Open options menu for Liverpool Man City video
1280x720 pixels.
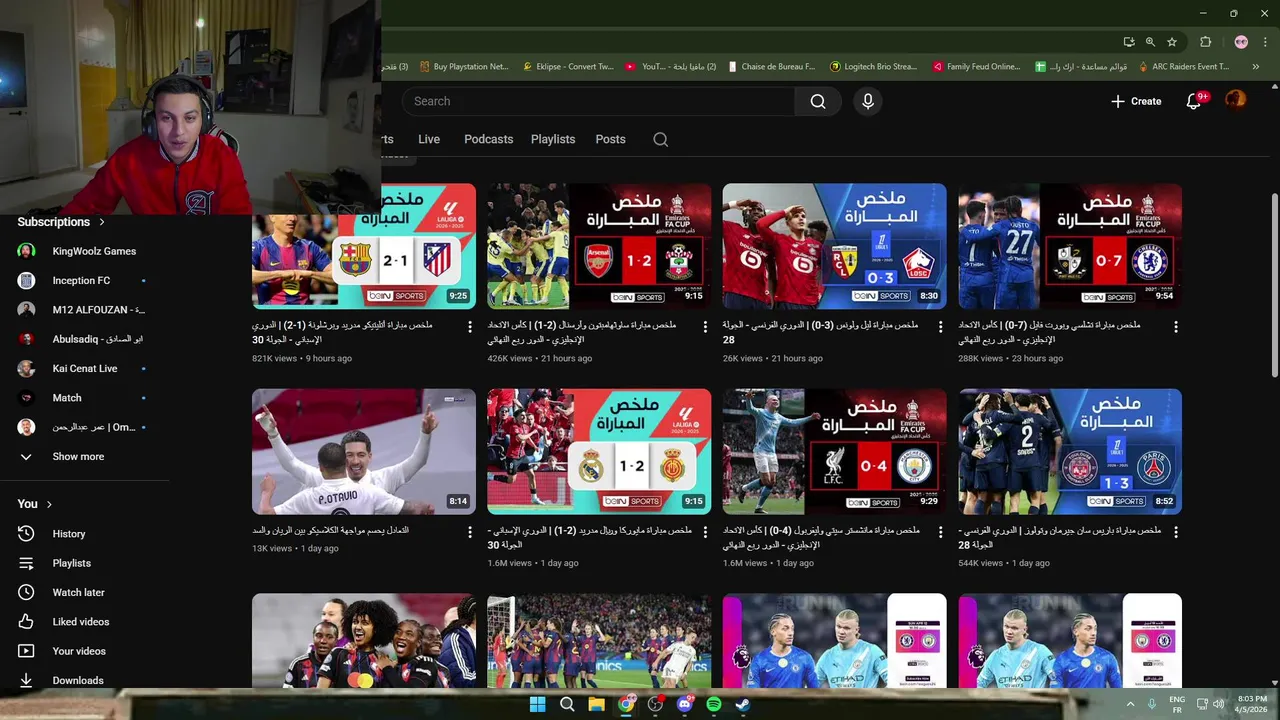(x=940, y=532)
